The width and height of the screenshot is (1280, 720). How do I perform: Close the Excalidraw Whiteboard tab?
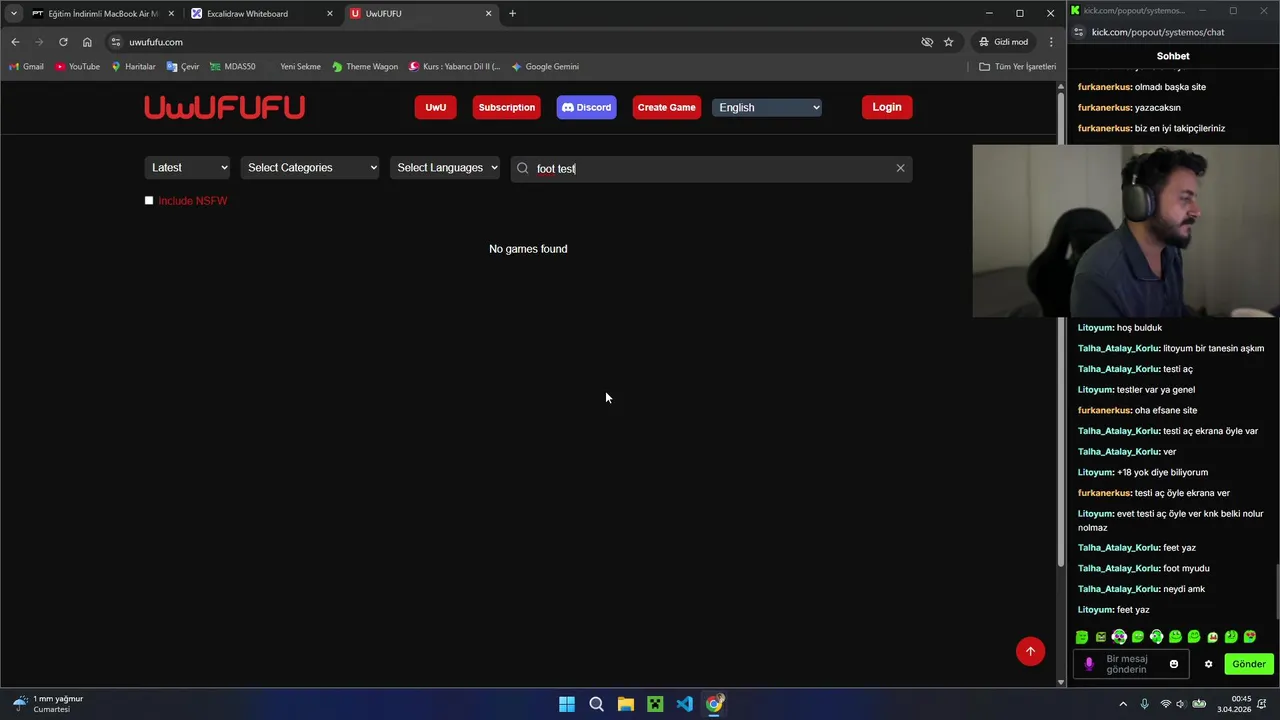pyautogui.click(x=329, y=13)
